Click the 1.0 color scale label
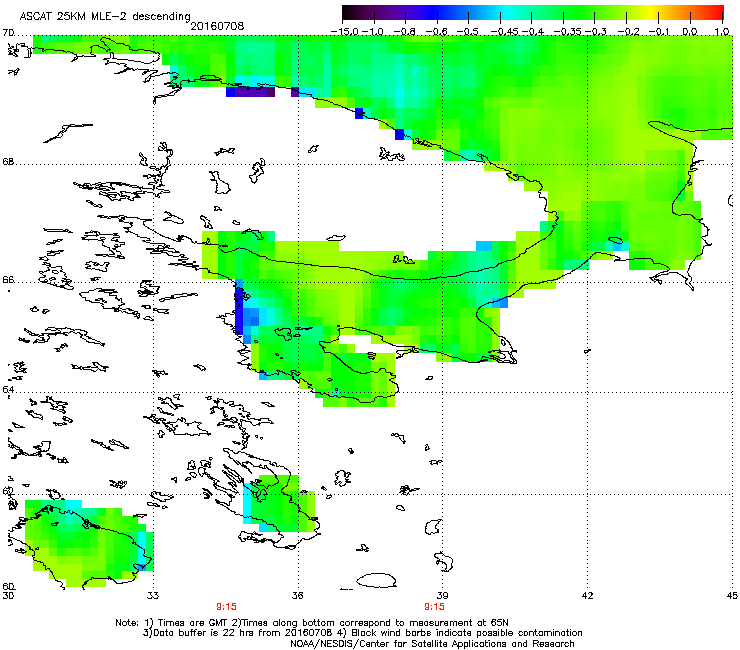The image size is (740, 650). pos(722,32)
